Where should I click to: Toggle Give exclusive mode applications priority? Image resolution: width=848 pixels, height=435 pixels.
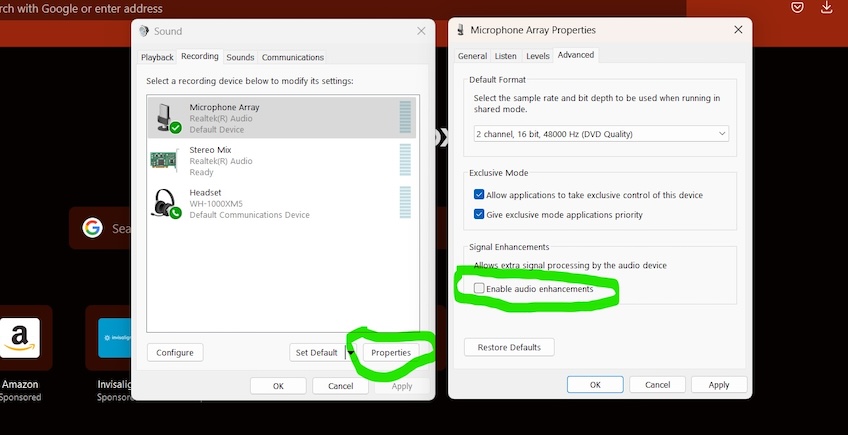479,214
